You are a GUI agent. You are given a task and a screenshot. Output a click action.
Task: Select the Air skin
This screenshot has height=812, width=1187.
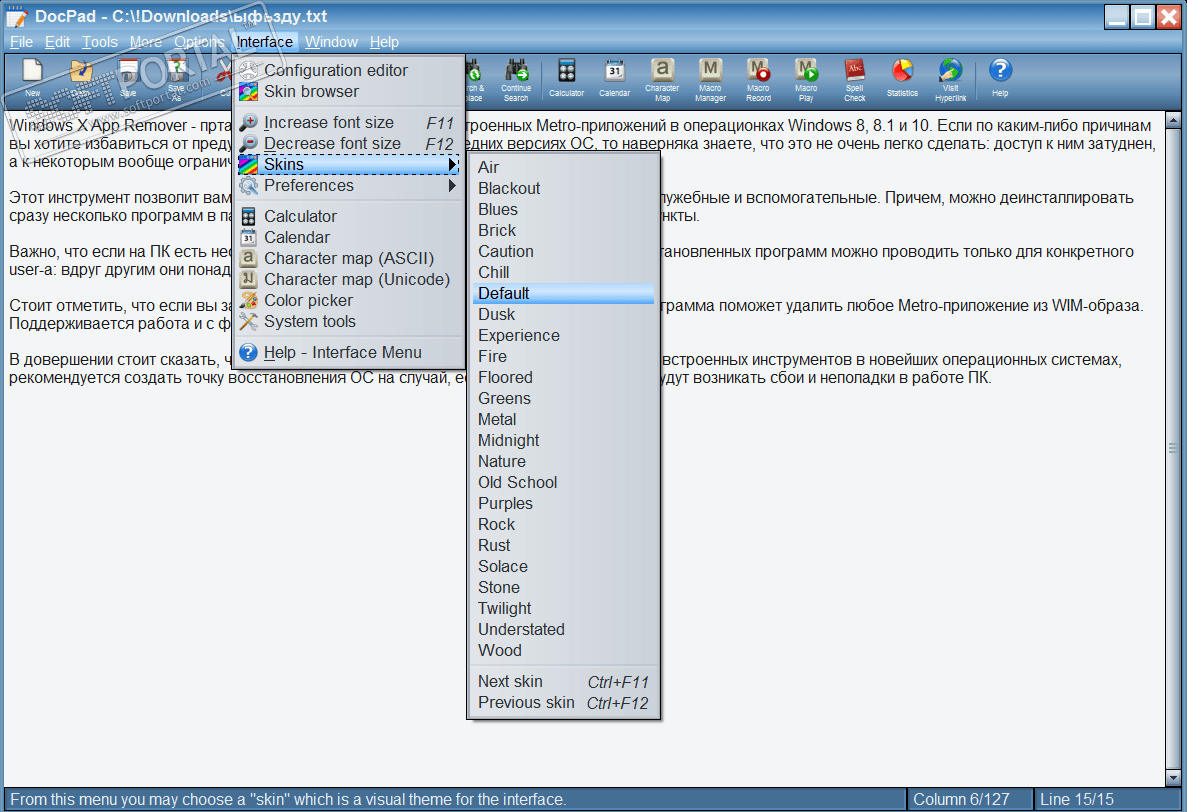pos(563,167)
